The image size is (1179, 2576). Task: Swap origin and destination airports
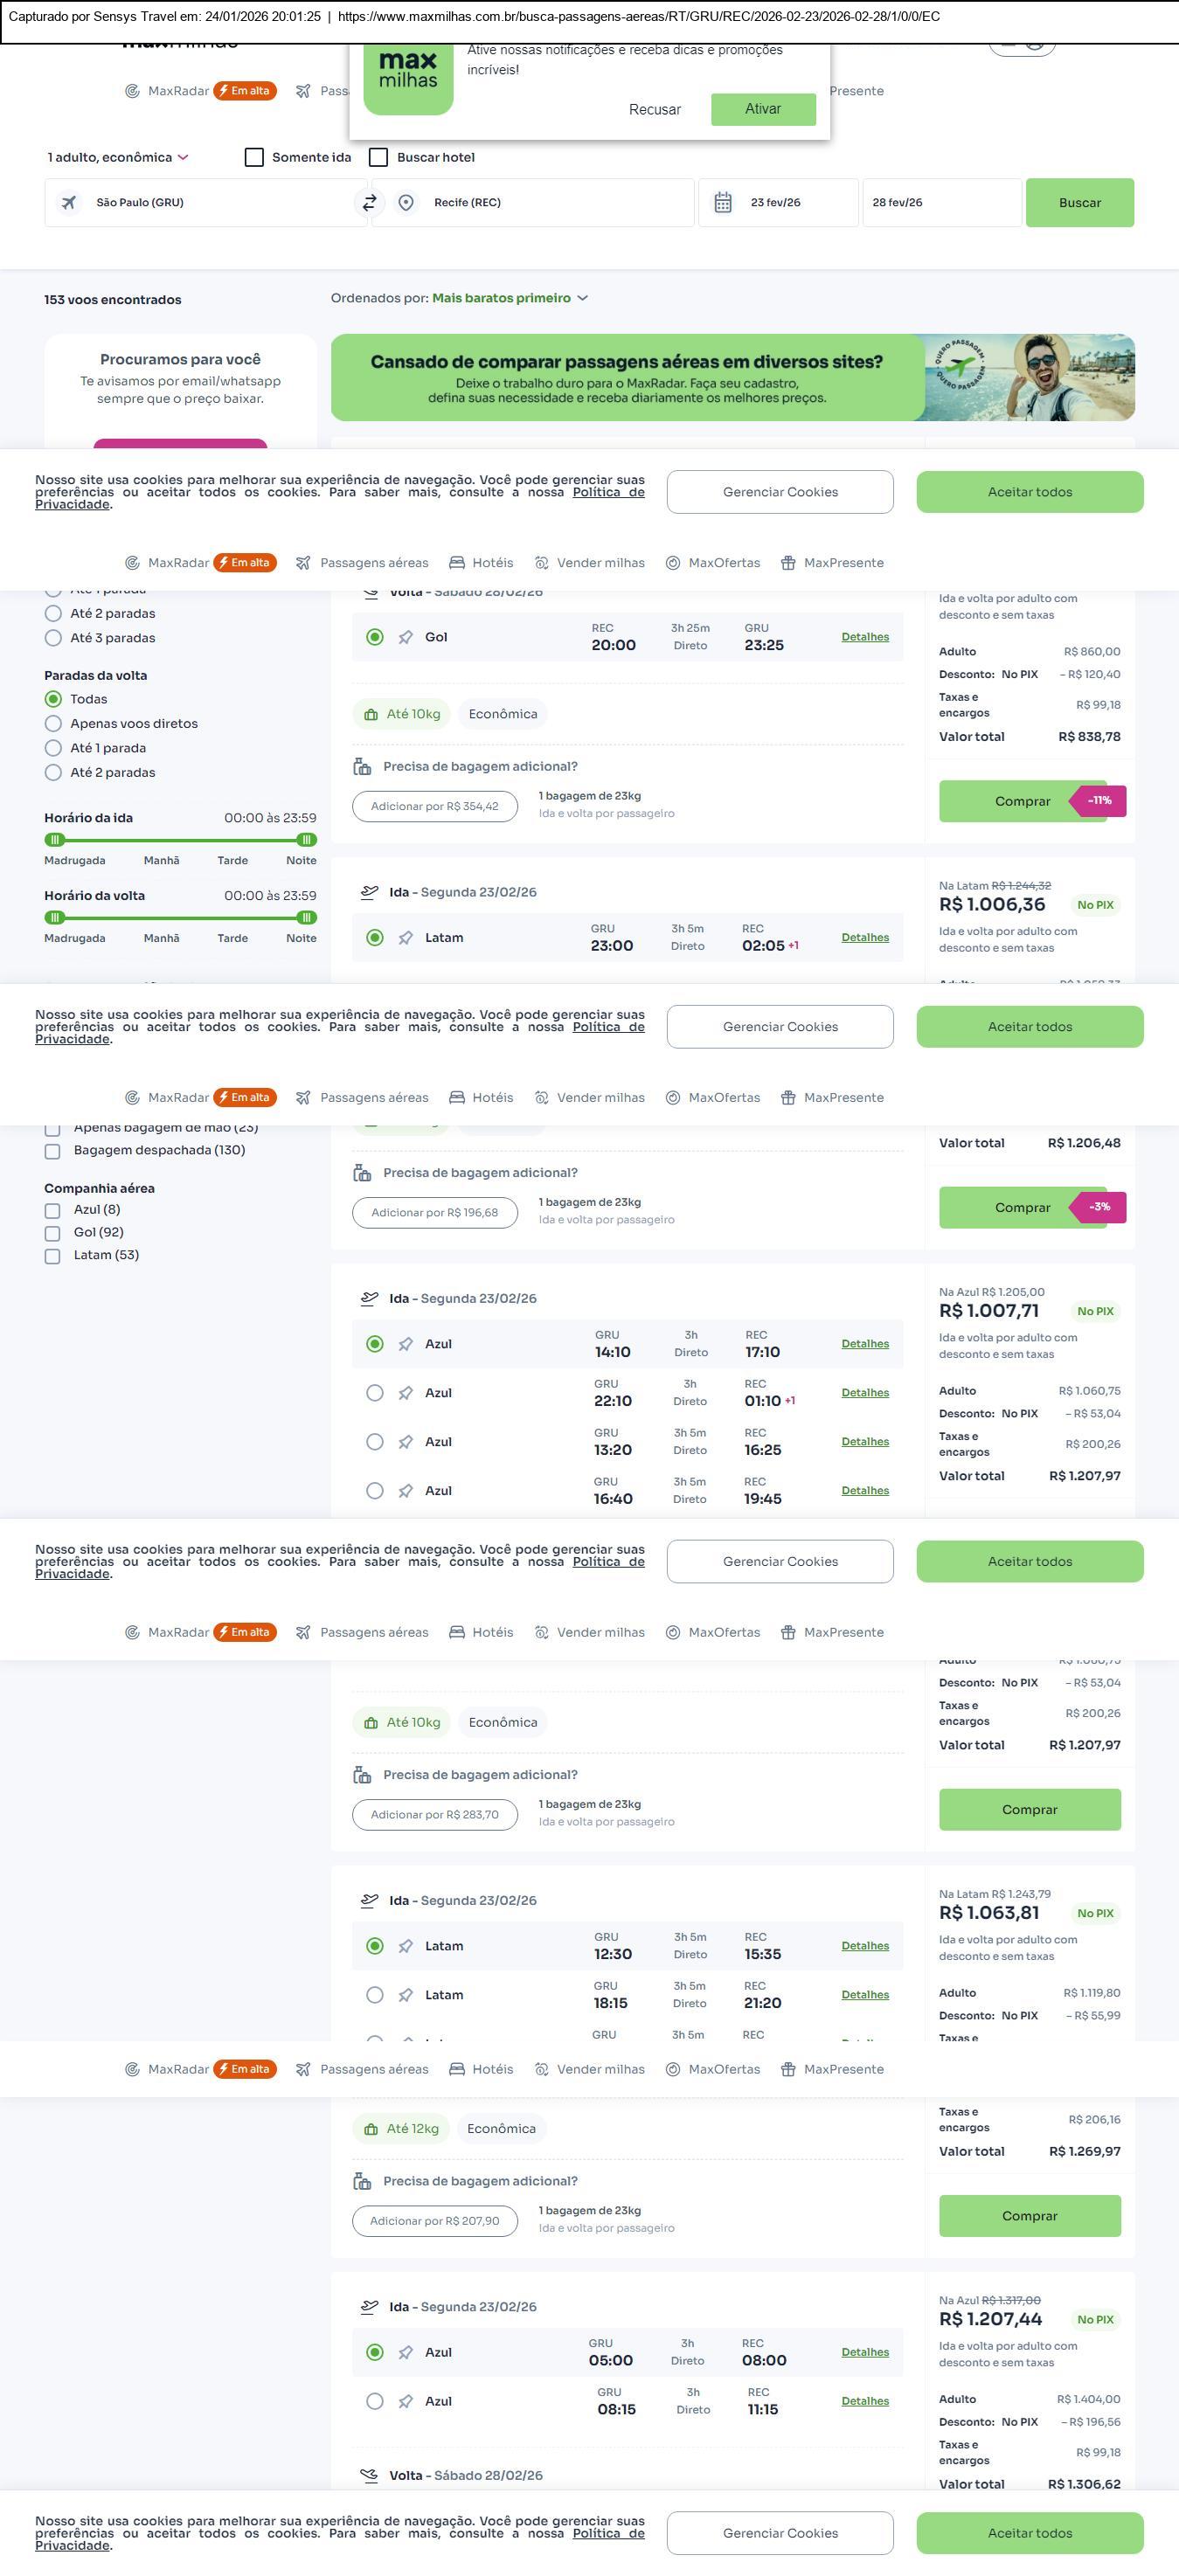tap(369, 202)
